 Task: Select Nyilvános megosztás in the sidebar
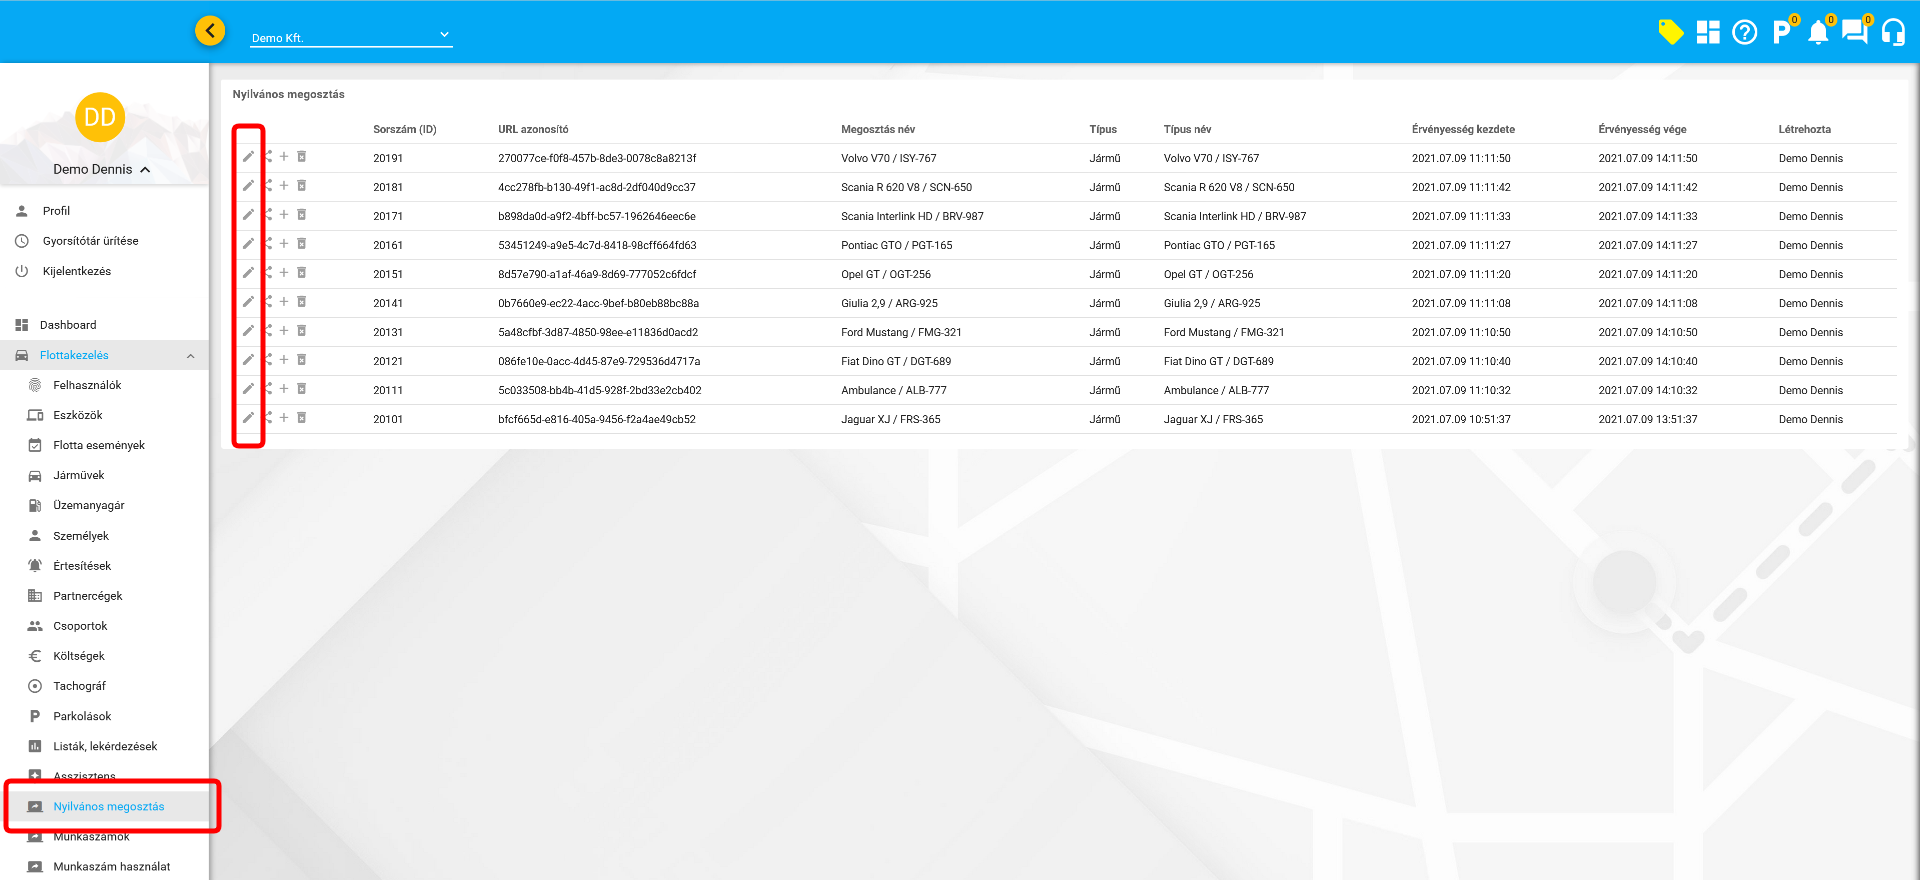[x=108, y=807]
